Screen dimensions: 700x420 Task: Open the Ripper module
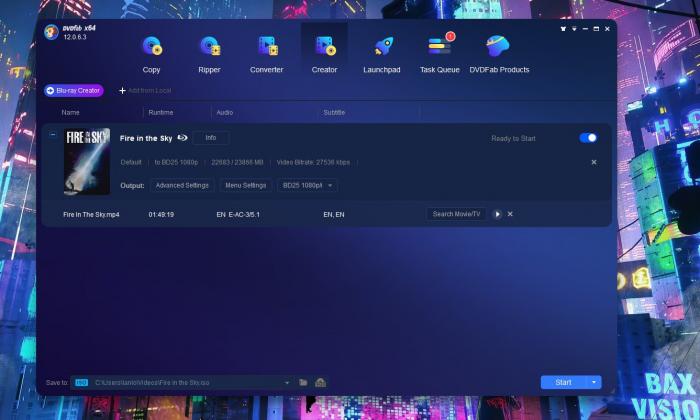coord(209,54)
